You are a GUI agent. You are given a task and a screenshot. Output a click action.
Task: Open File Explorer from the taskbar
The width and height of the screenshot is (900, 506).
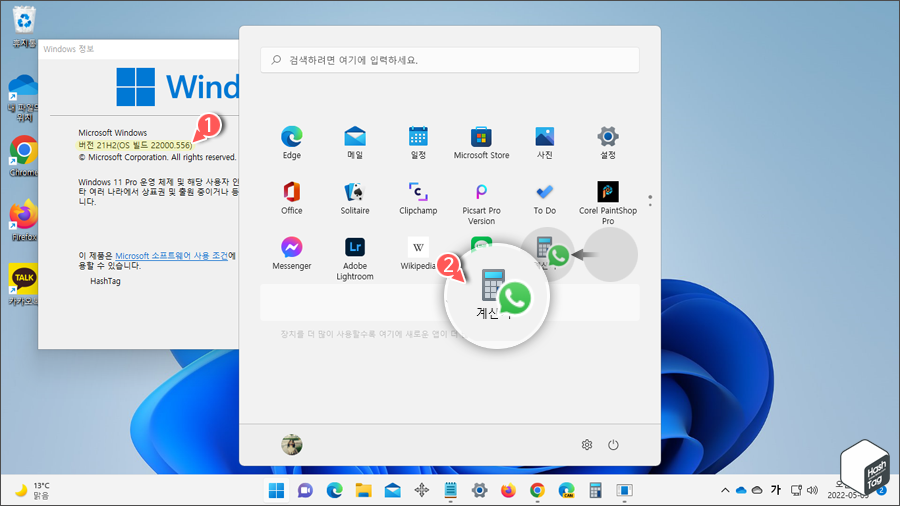363,491
